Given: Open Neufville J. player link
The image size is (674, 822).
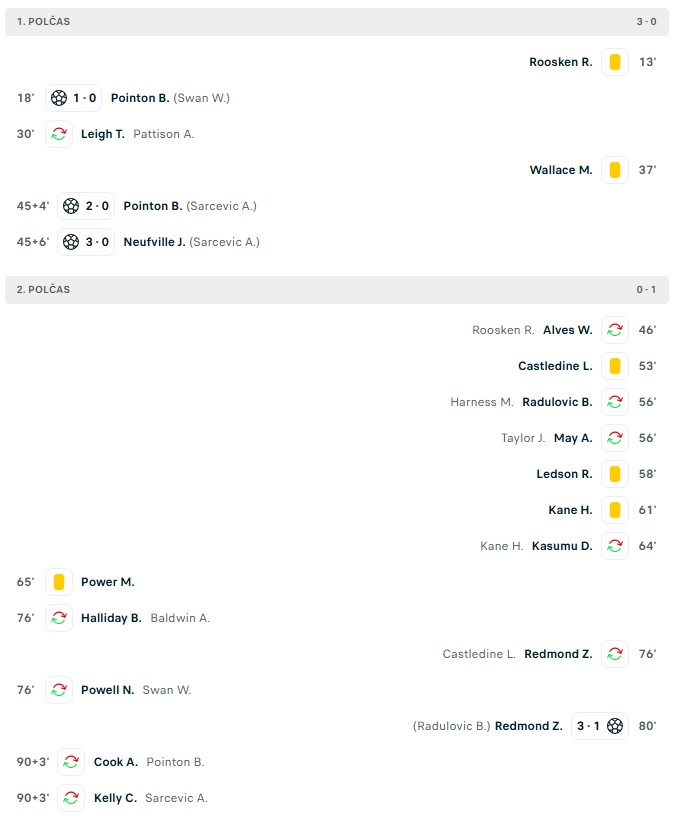Looking at the screenshot, I should click(154, 242).
